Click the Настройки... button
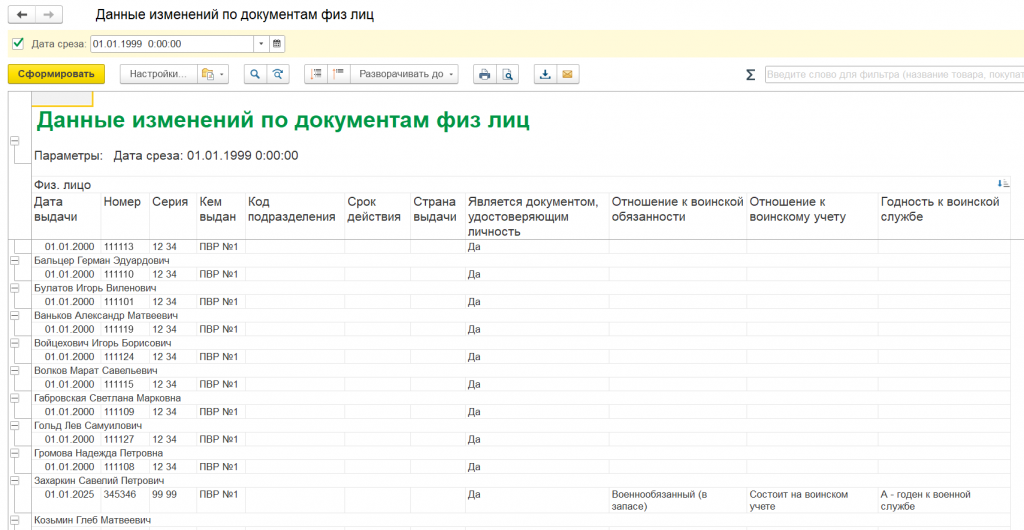 [x=158, y=74]
